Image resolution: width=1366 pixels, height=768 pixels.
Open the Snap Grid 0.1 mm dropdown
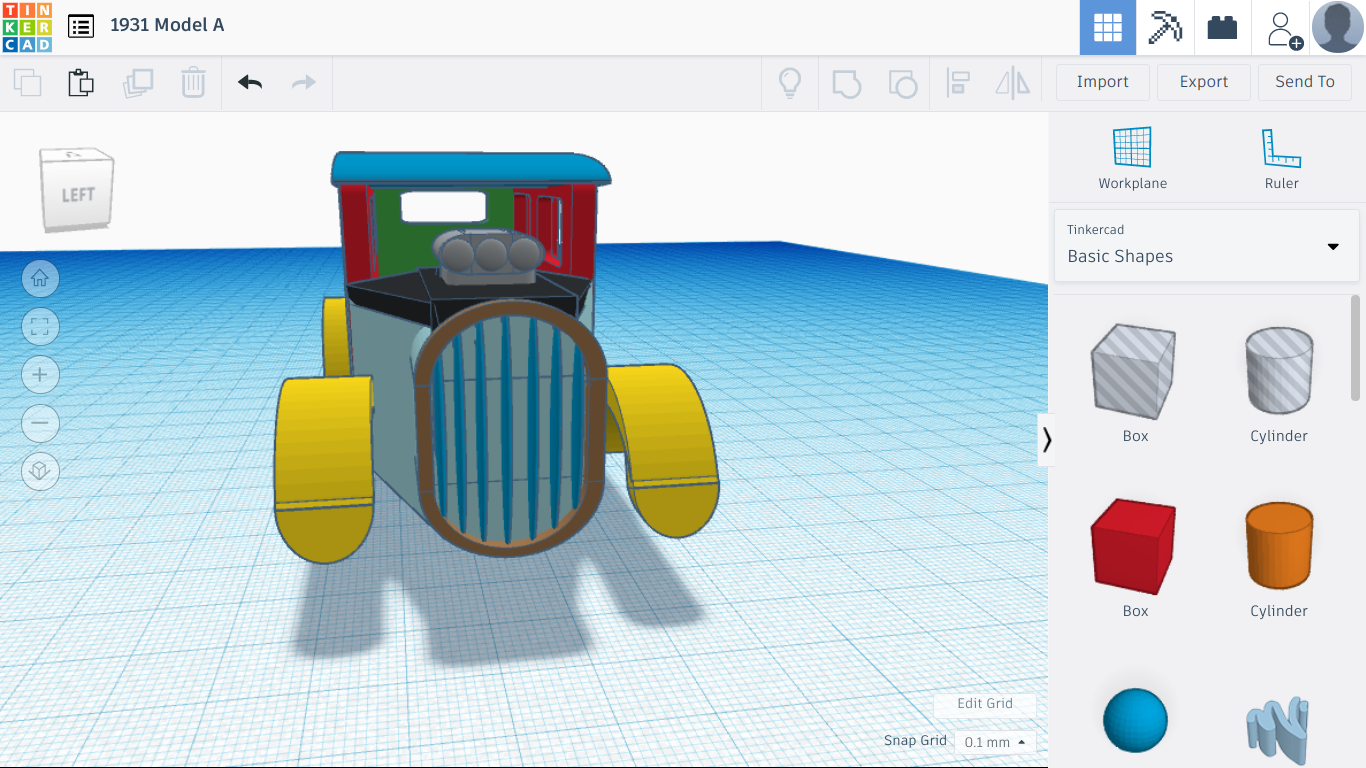994,742
